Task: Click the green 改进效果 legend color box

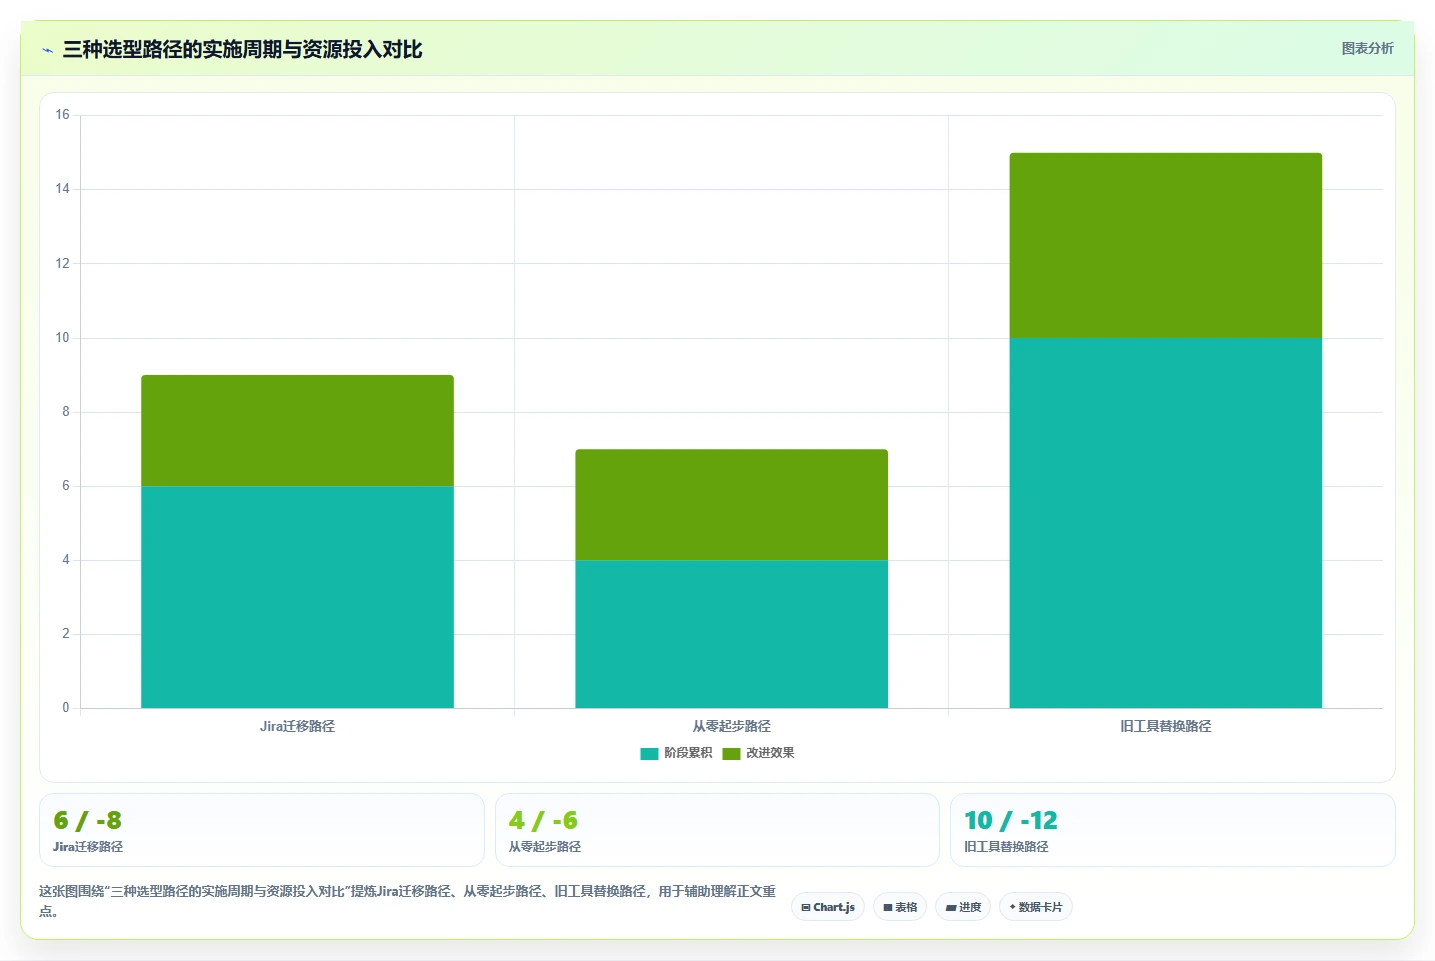Action: [731, 754]
